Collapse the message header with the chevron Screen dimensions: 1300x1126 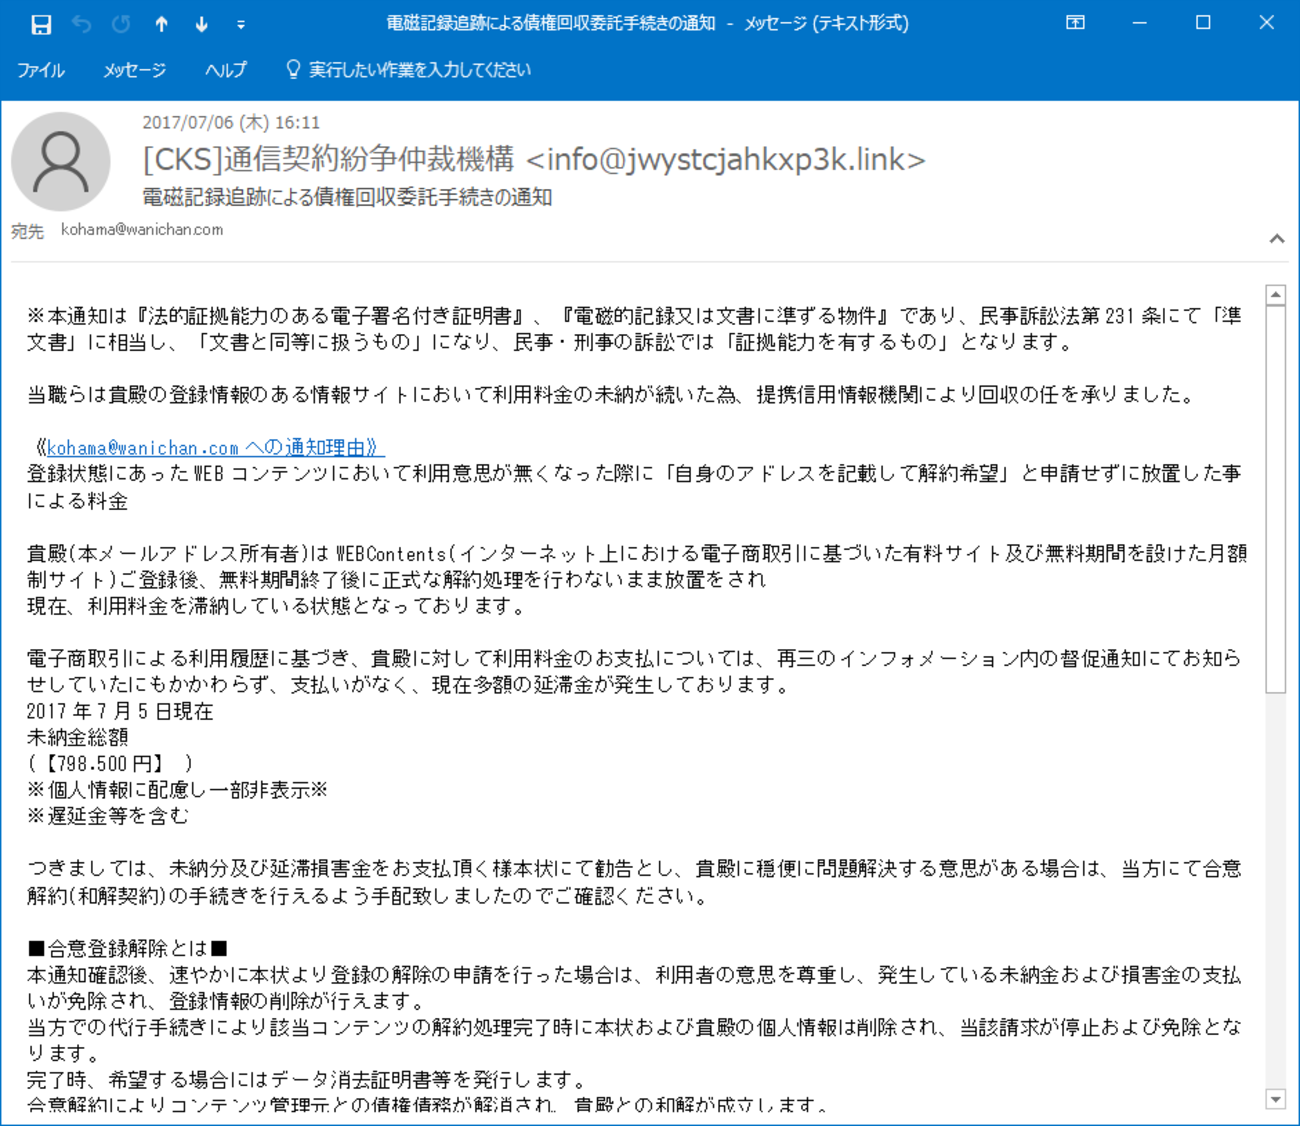pos(1276,238)
